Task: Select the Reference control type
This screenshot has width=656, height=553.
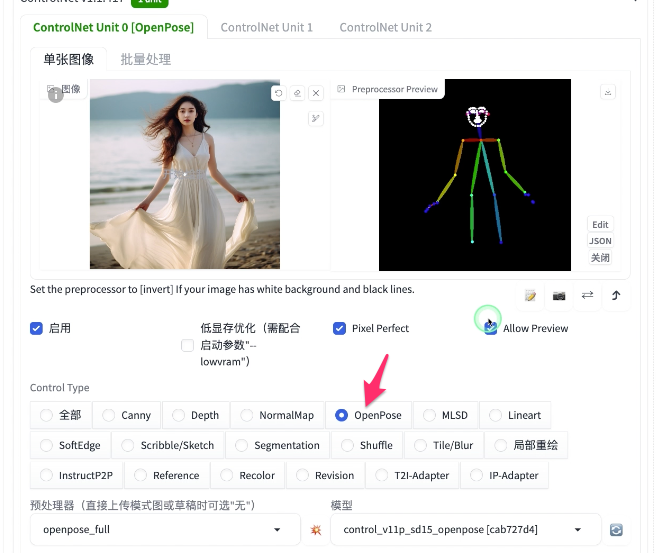Action: [167, 475]
